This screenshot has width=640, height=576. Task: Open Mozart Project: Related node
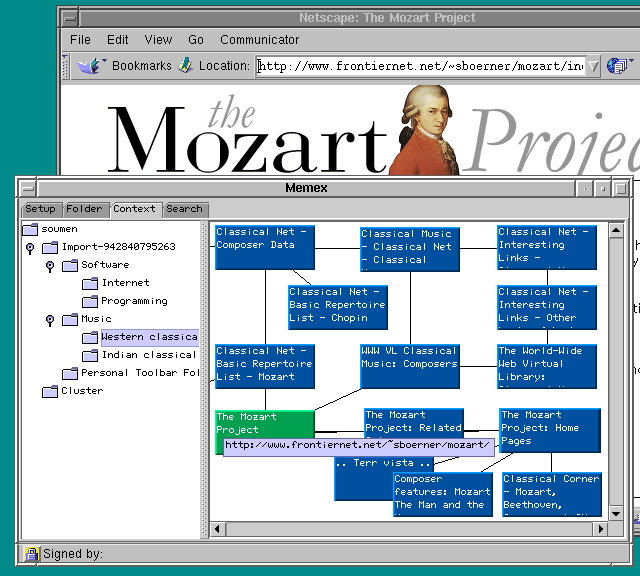414,423
